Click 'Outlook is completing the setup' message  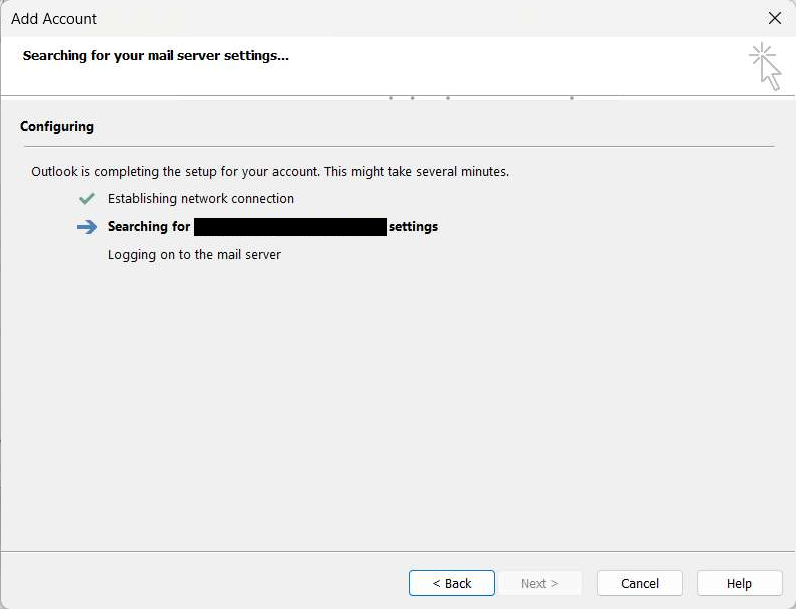click(270, 172)
